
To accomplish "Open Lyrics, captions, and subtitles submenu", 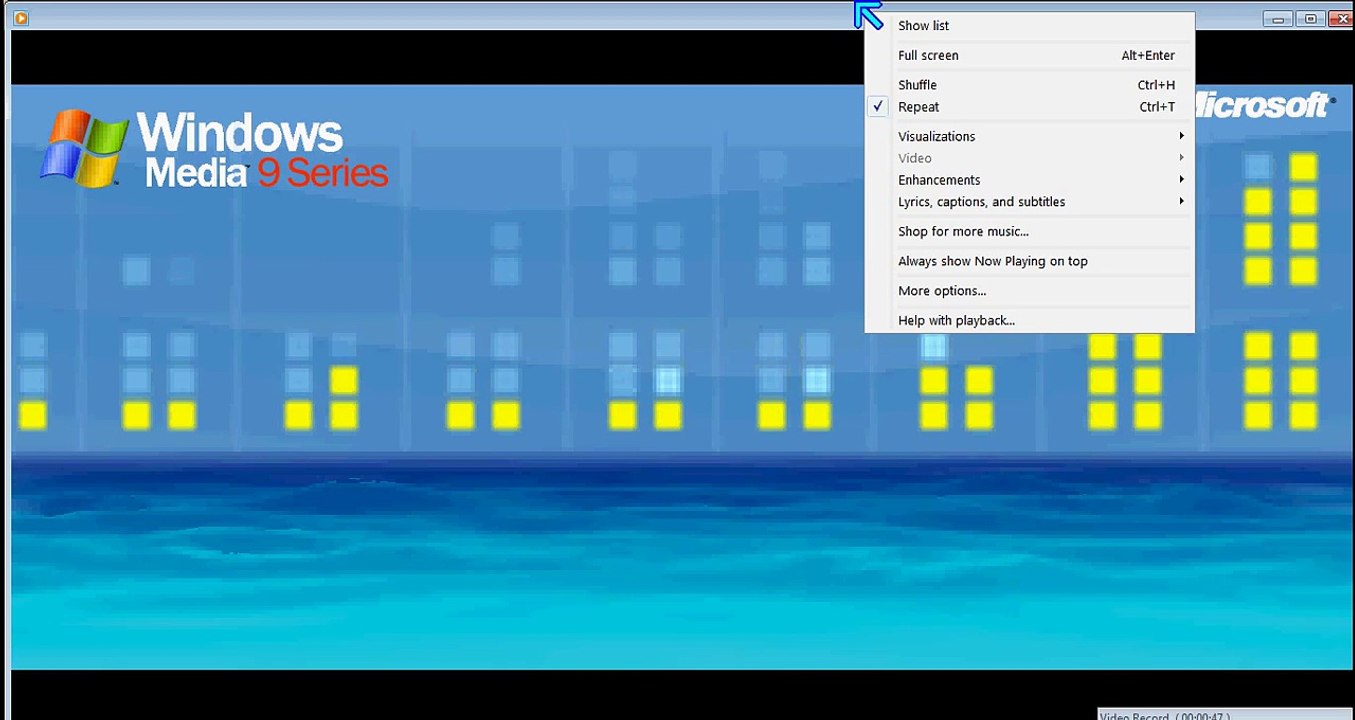I will [1030, 202].
